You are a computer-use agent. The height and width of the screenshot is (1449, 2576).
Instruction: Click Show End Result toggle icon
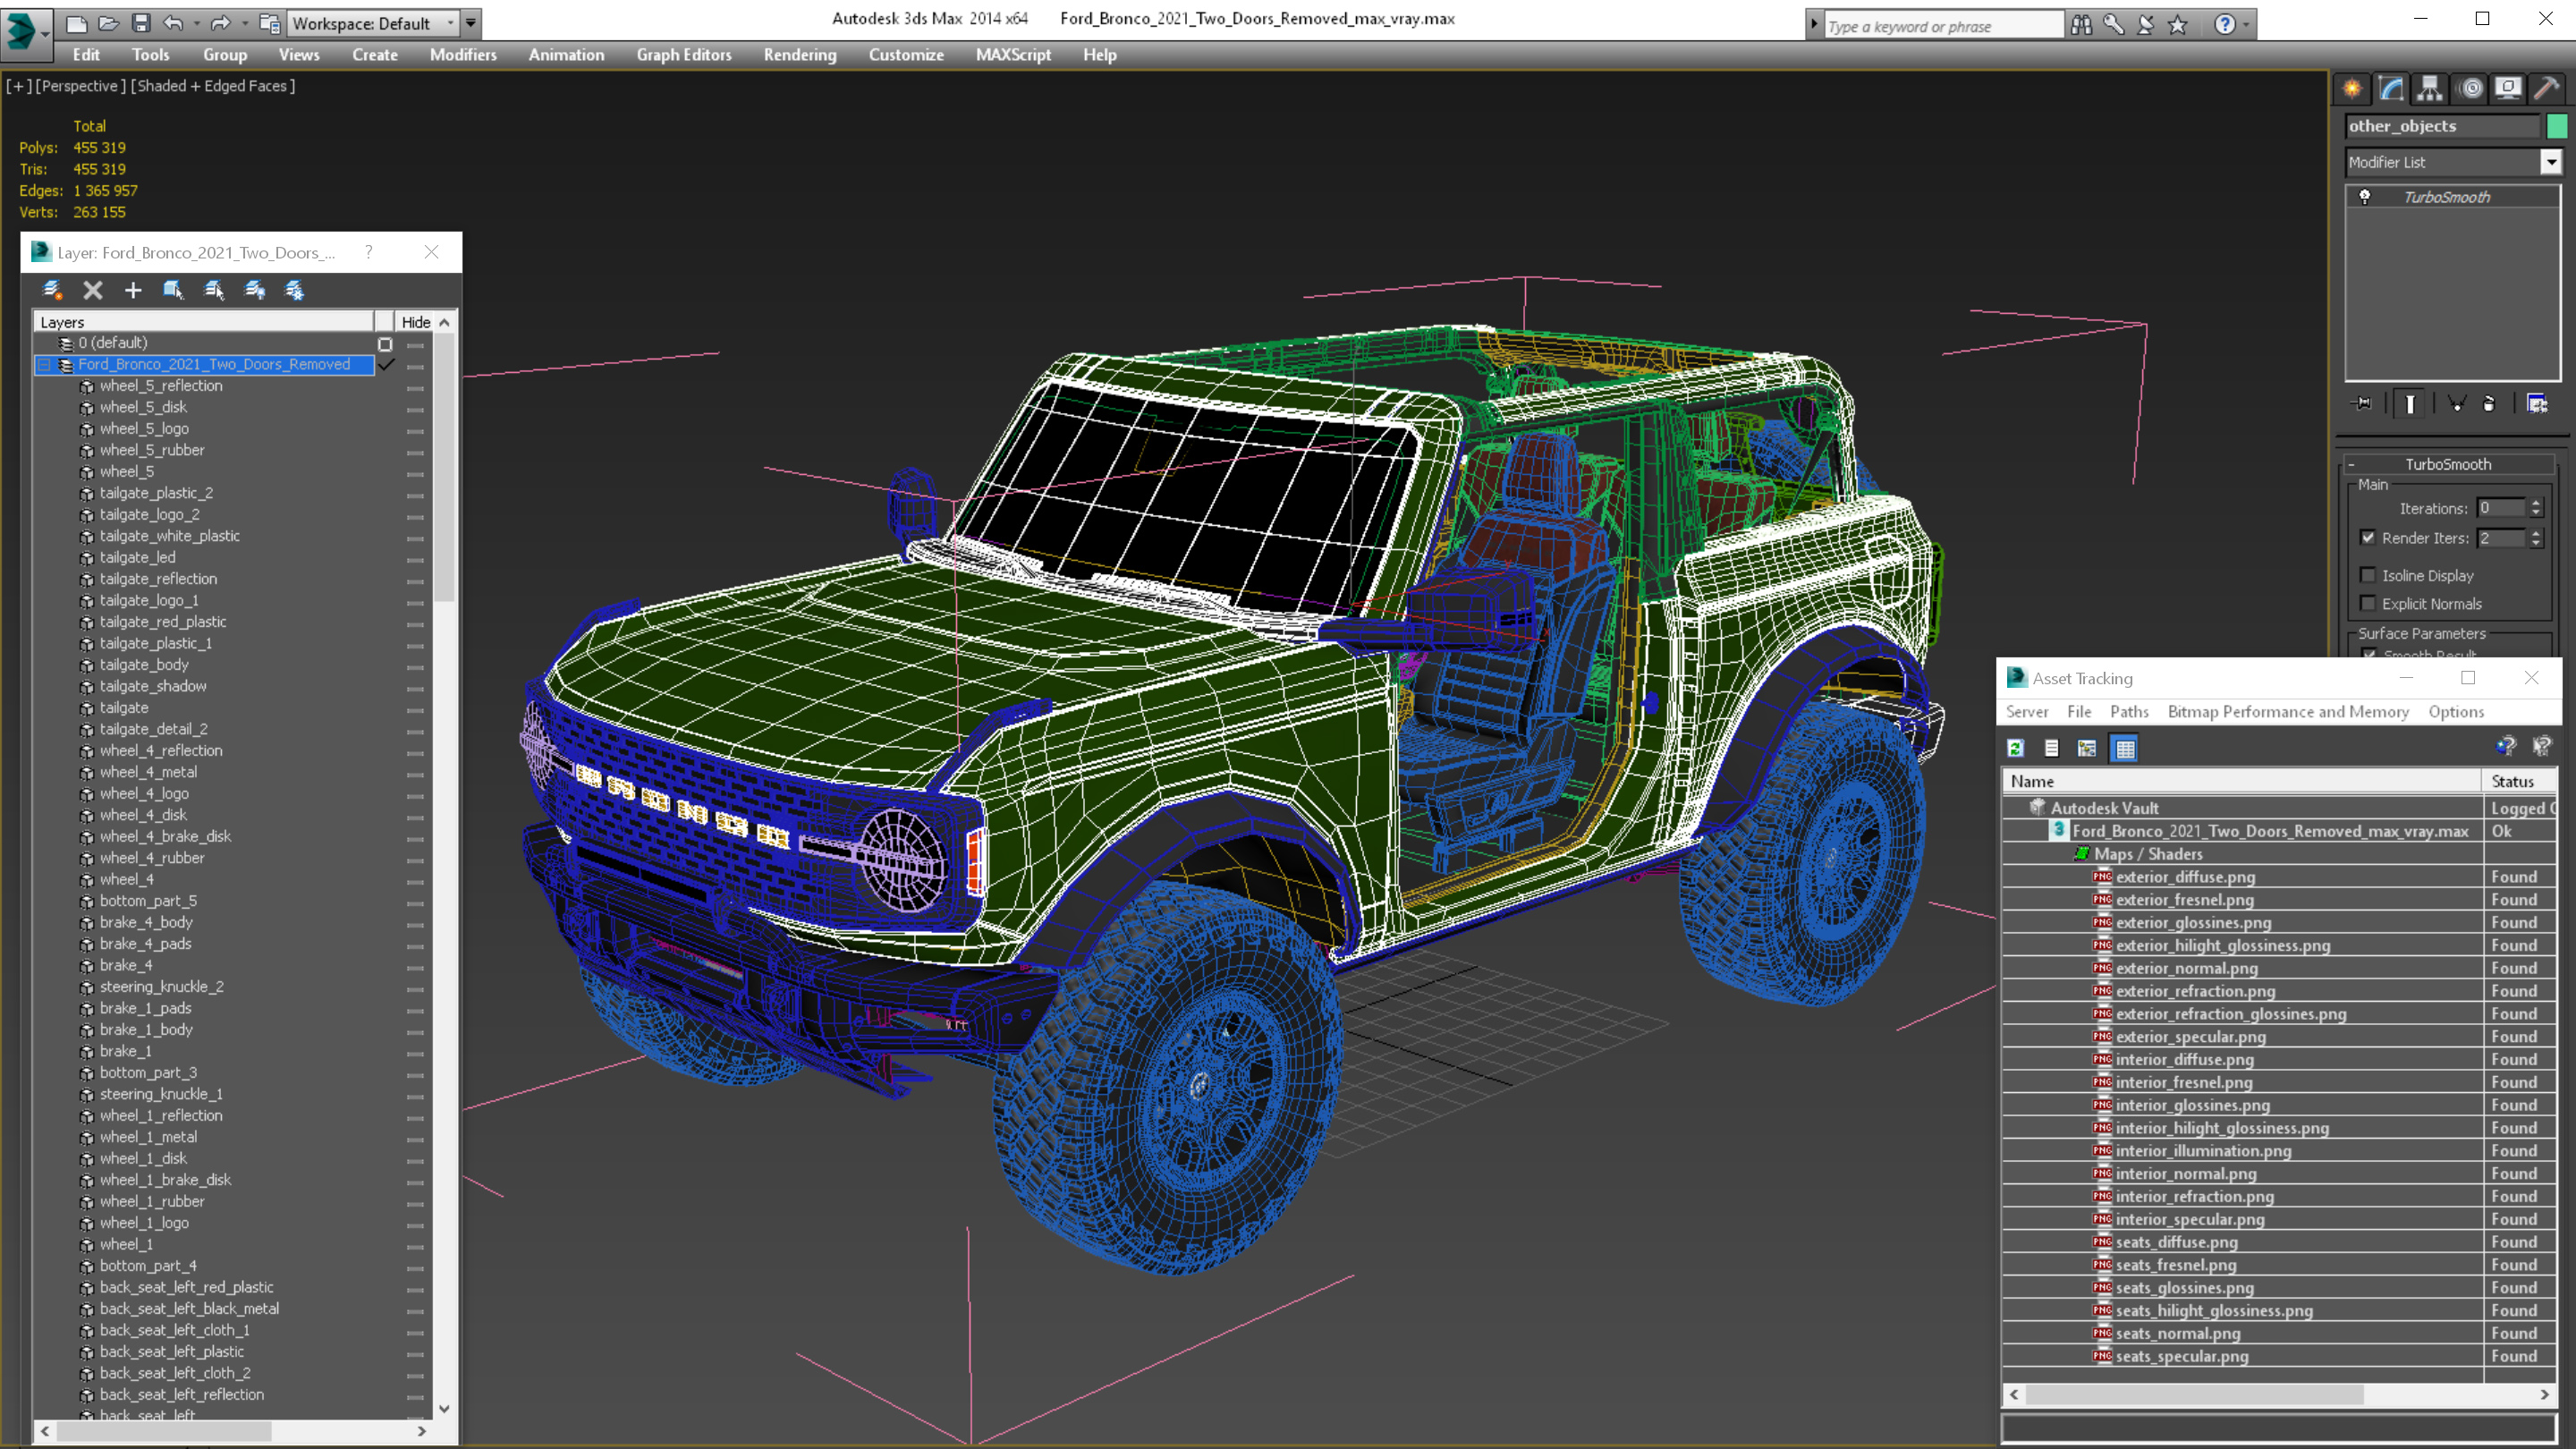click(2410, 404)
